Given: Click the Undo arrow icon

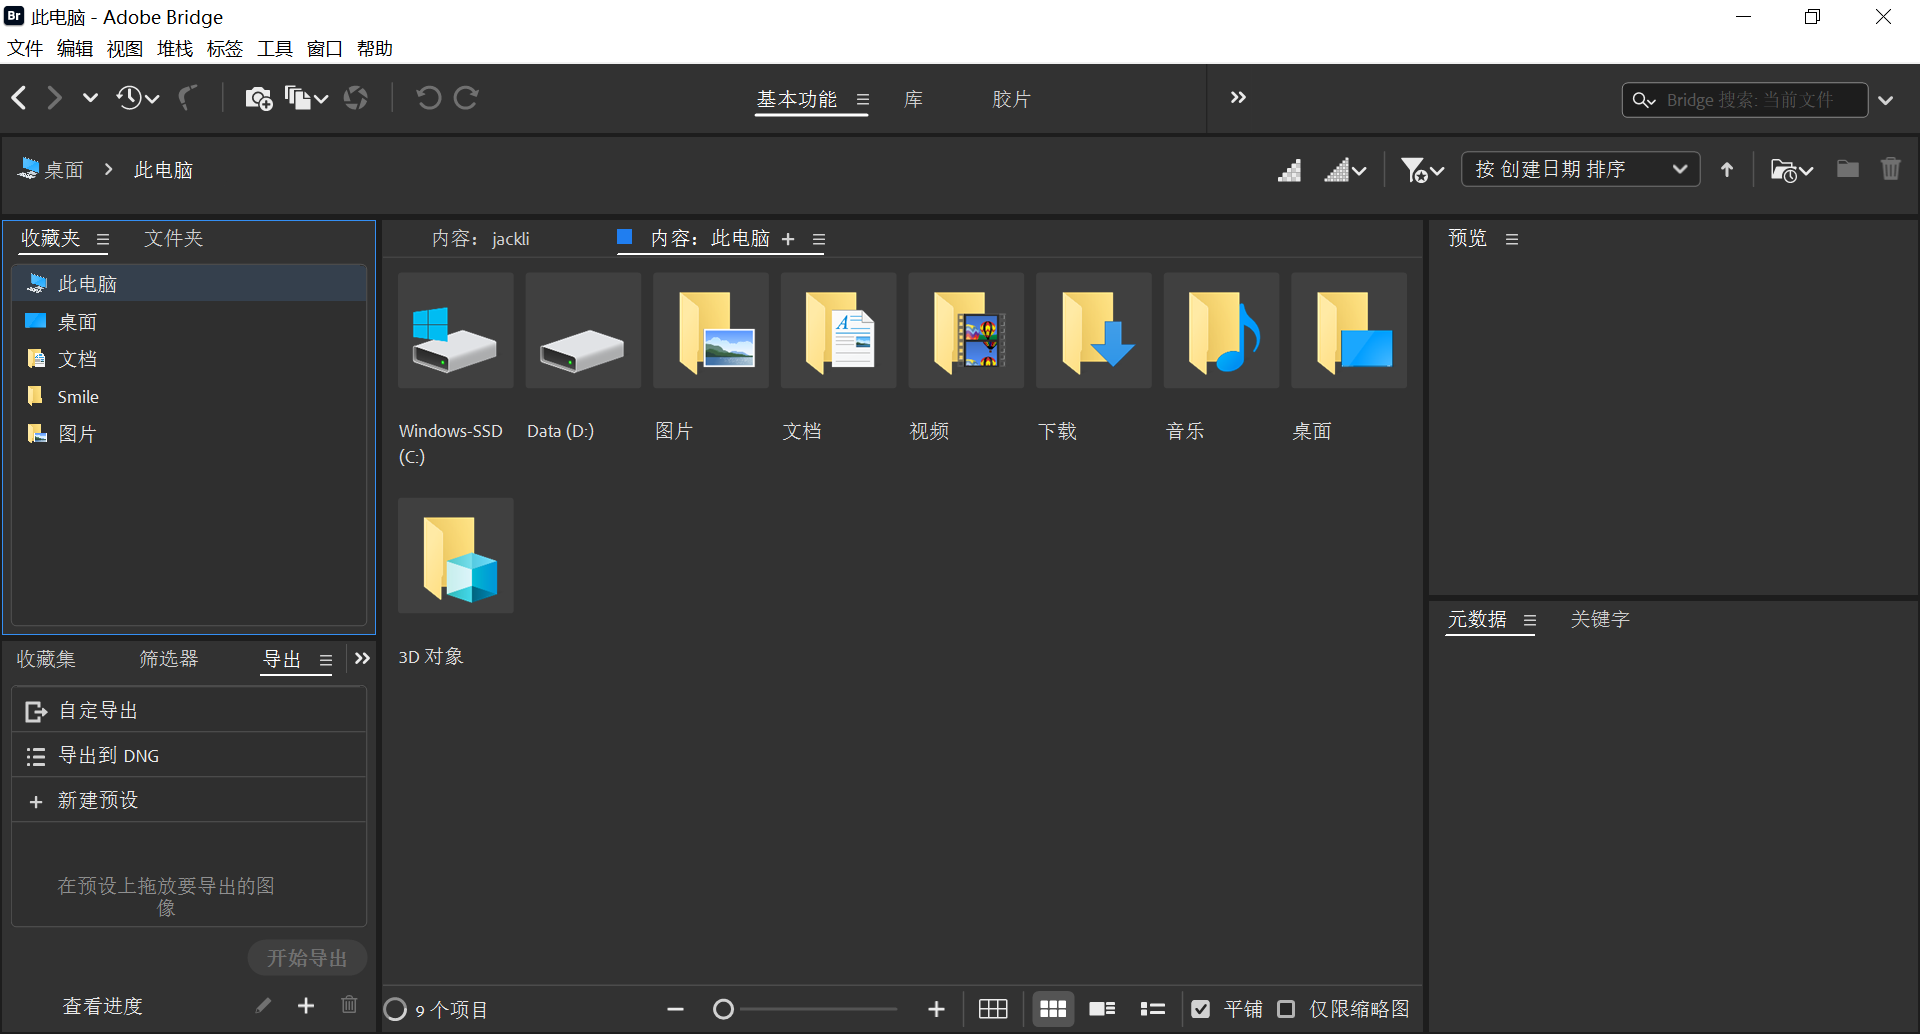Looking at the screenshot, I should click(x=428, y=97).
